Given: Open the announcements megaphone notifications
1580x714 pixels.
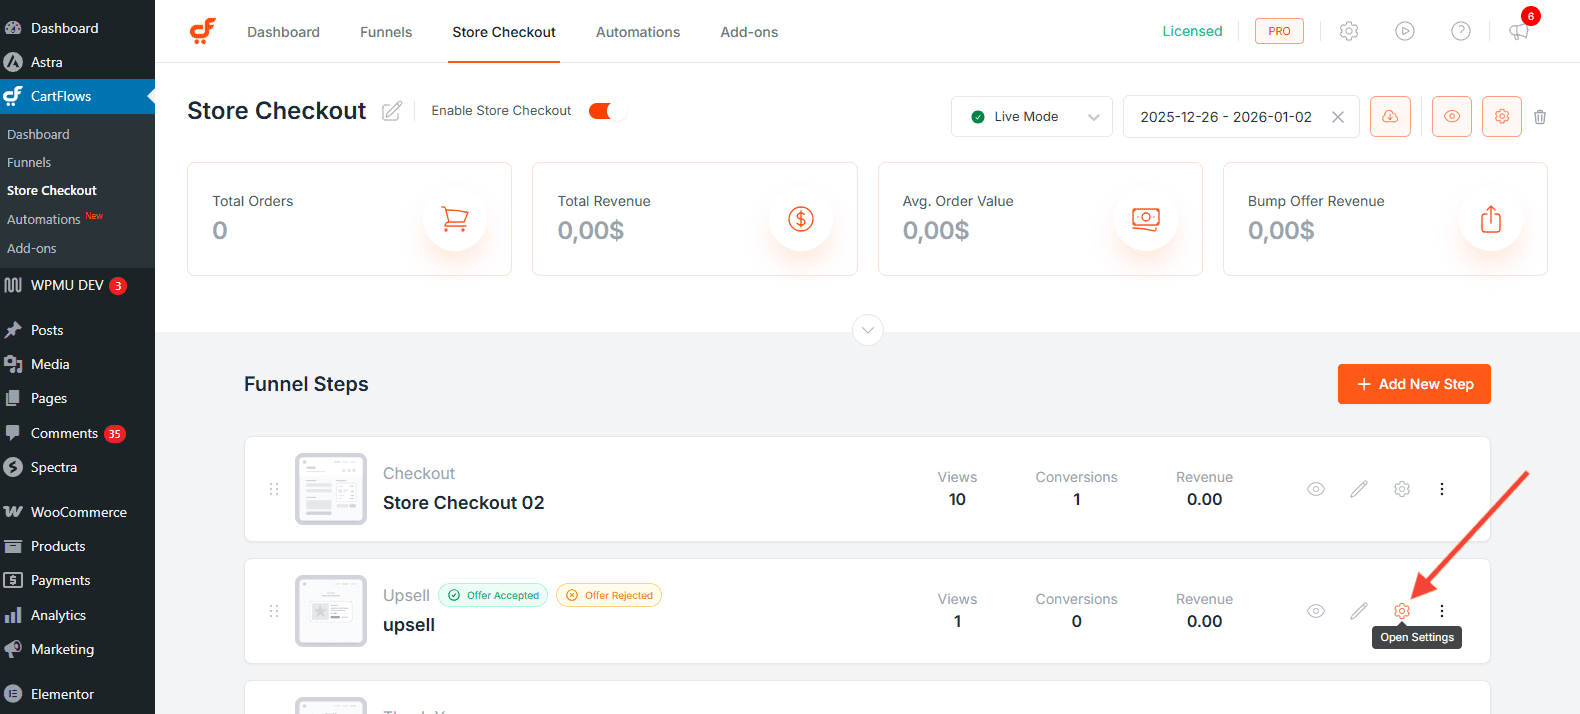Looking at the screenshot, I should tap(1519, 31).
